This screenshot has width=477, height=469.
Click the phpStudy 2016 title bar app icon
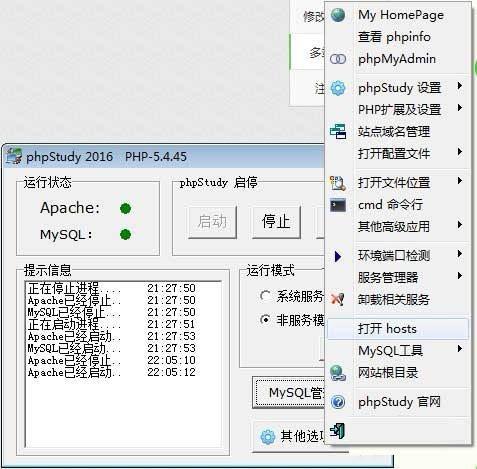[x=14, y=156]
